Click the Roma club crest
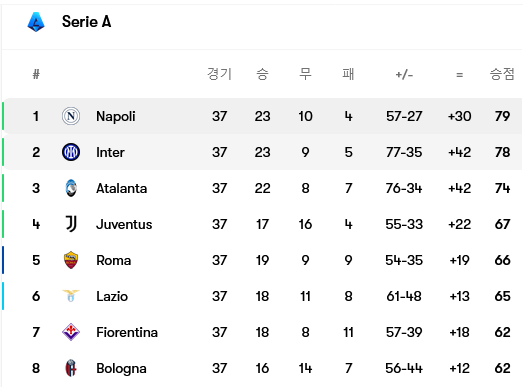The image size is (523, 387). click(71, 260)
